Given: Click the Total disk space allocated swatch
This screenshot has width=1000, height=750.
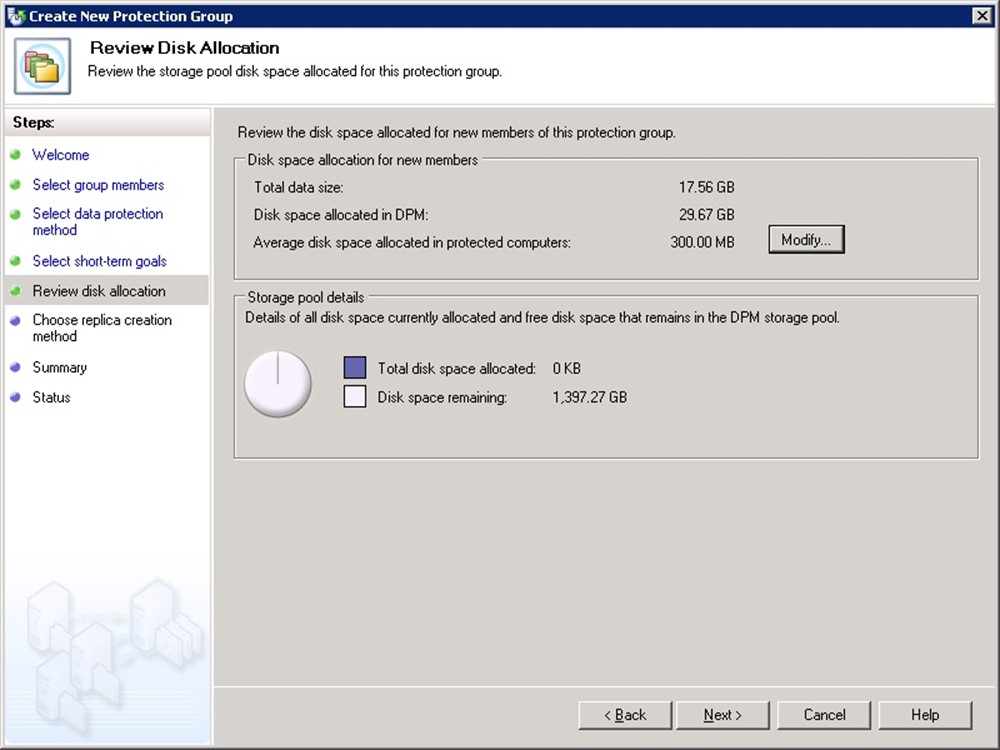Looking at the screenshot, I should [355, 368].
